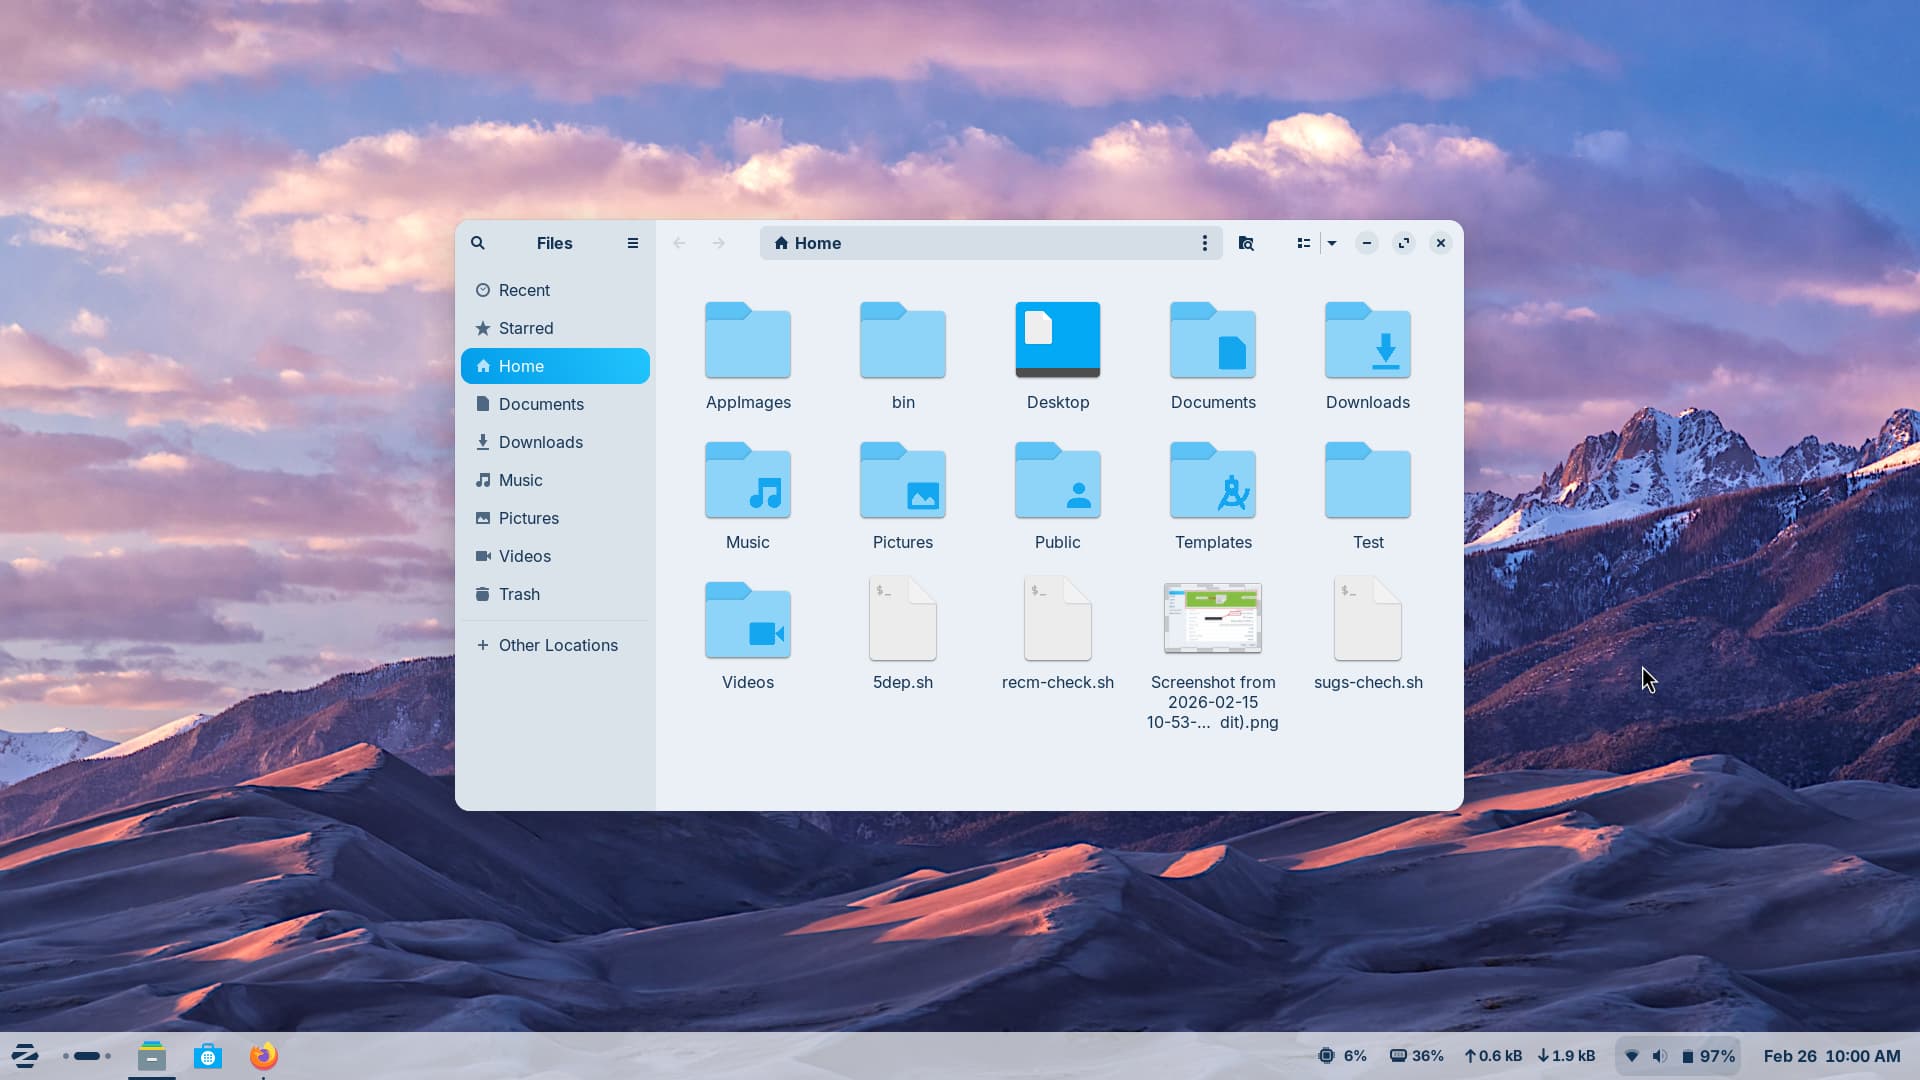Open the Home path three-dot menu
Viewport: 1920px width, 1080px height.
click(x=1205, y=243)
